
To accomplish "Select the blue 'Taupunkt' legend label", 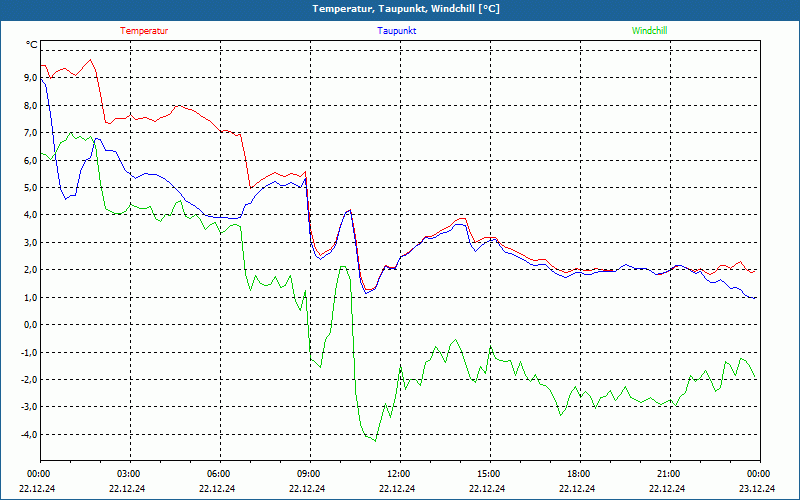I will coord(396,31).
